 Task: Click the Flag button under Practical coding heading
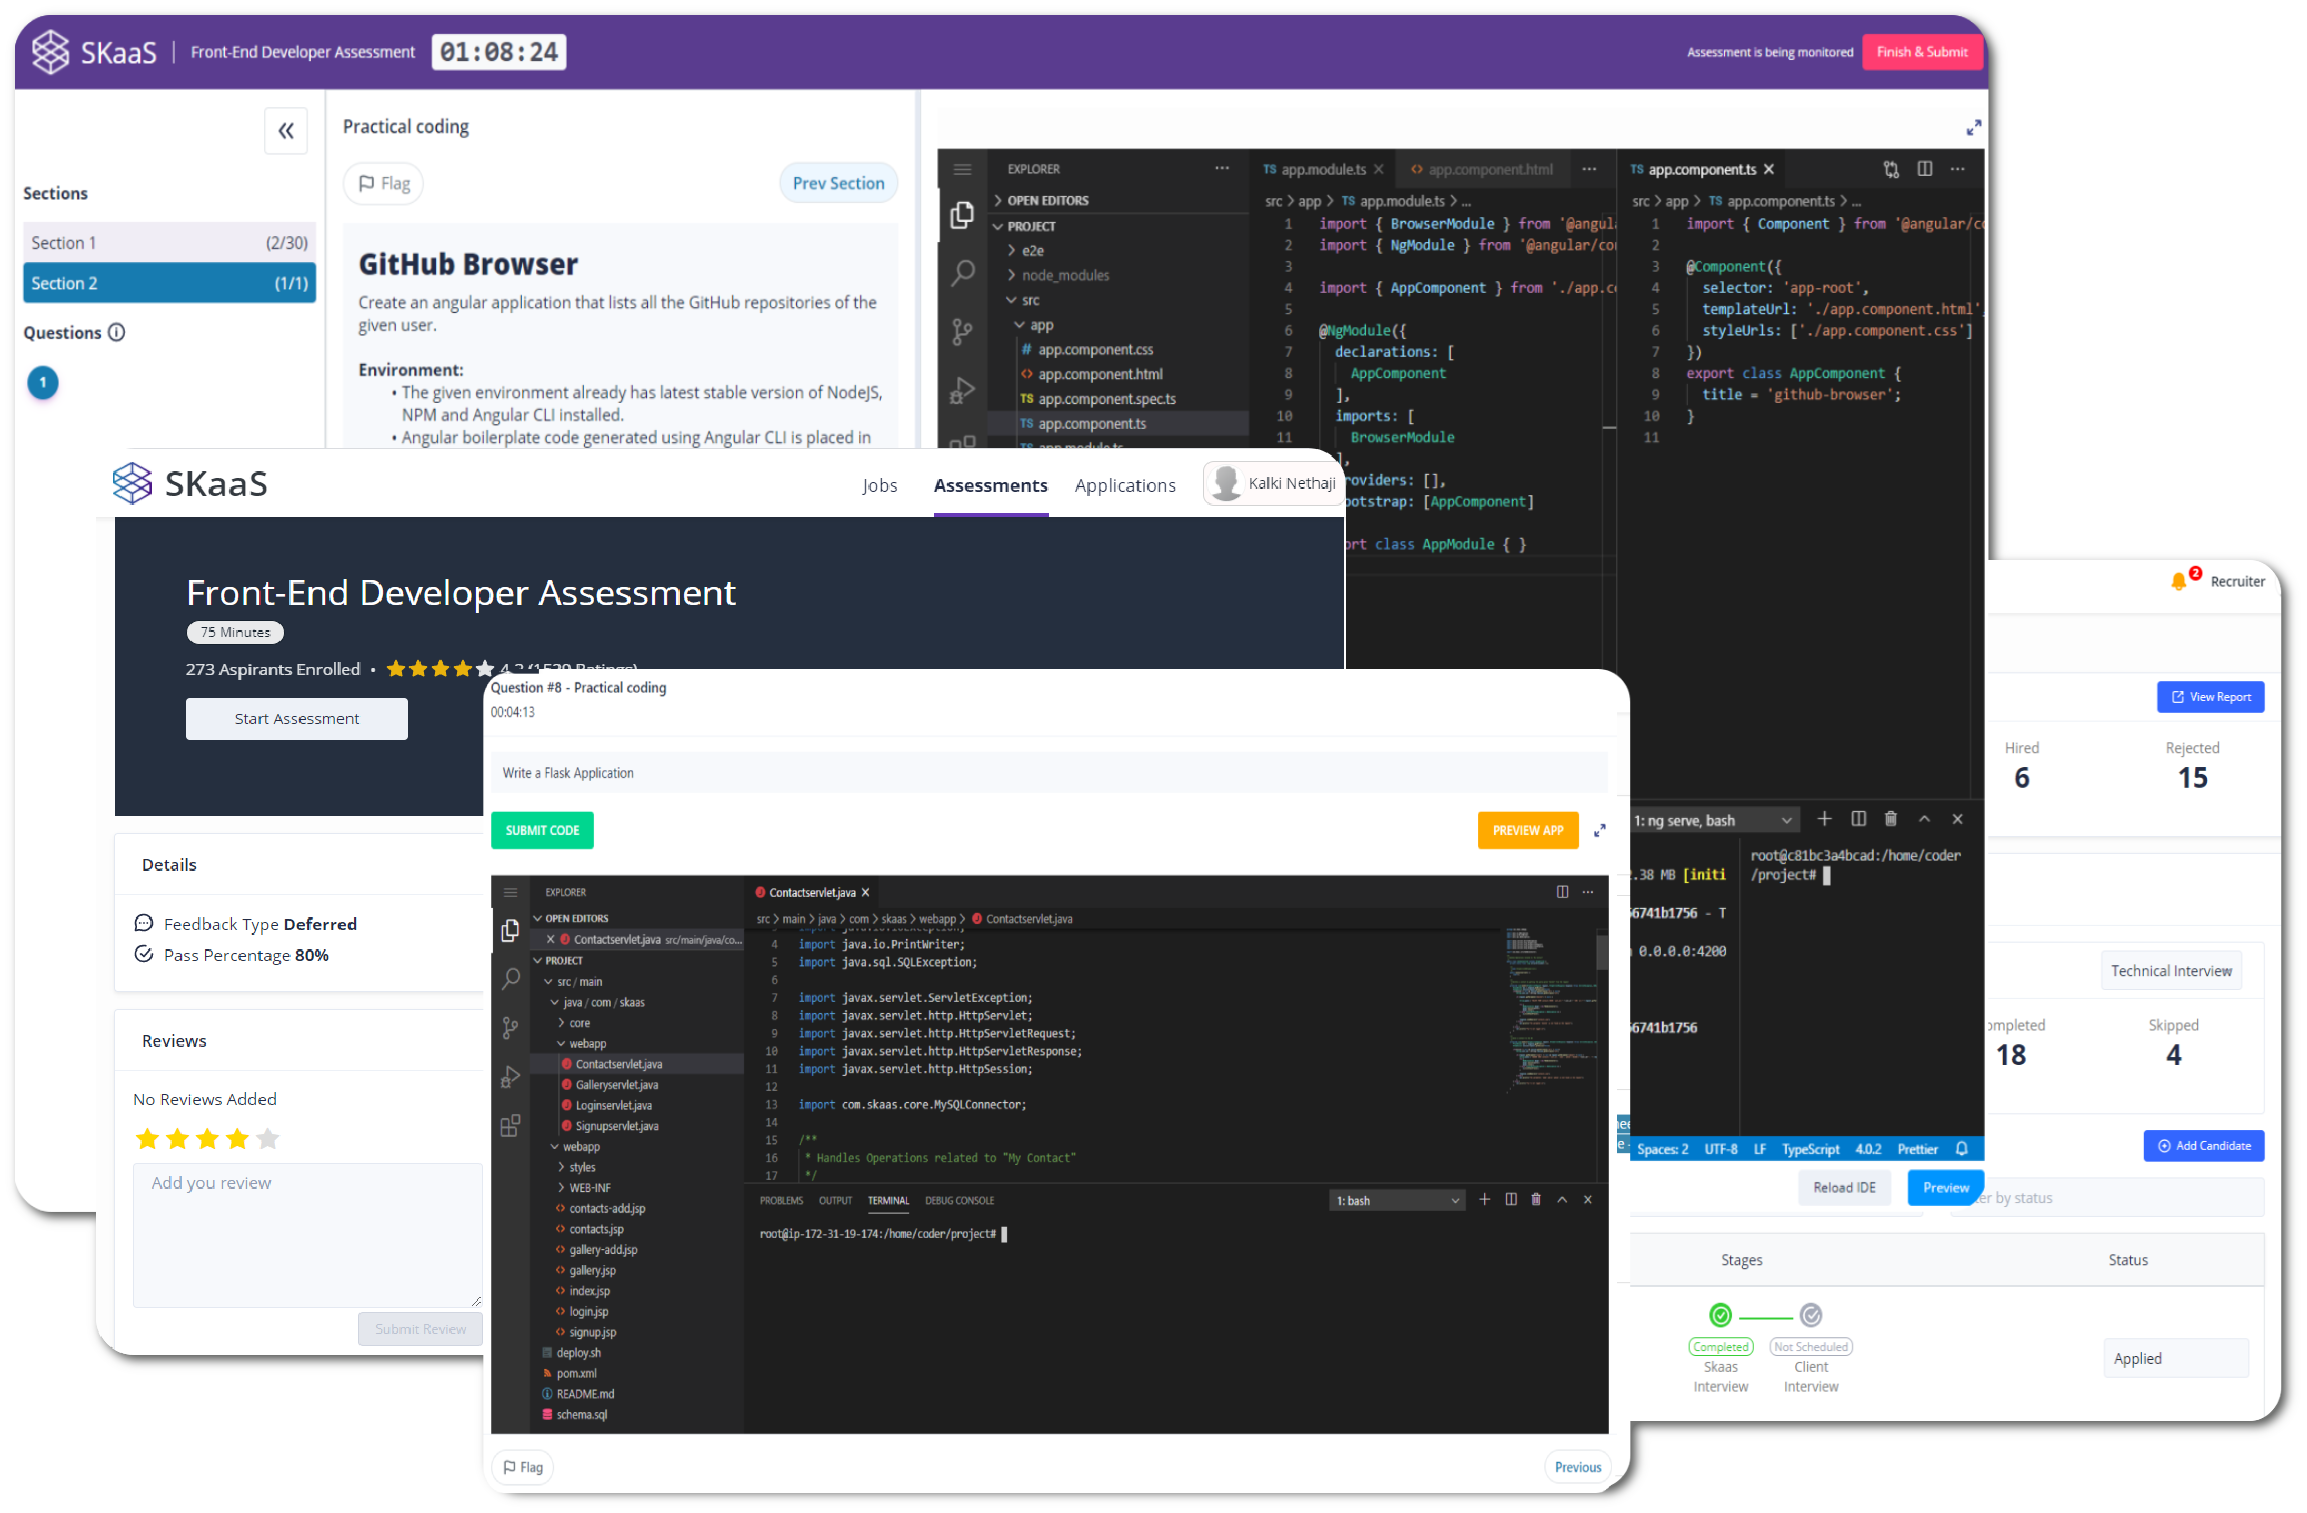pyautogui.click(x=384, y=184)
